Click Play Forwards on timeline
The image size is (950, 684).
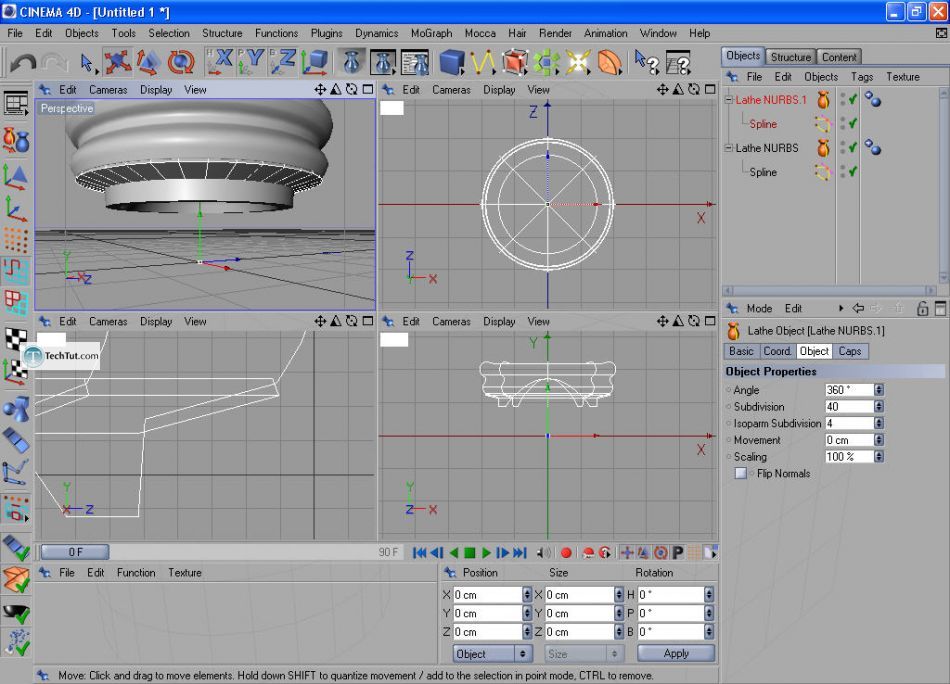pos(486,553)
